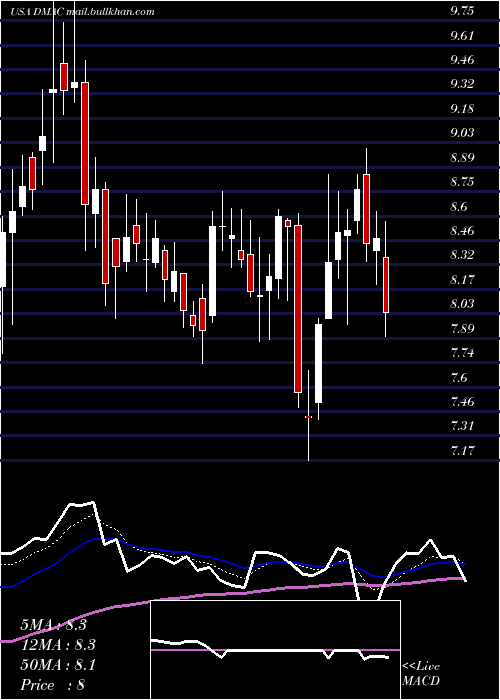Select the 8.6 price axis label
The width and height of the screenshot is (500, 700).
tap(459, 207)
